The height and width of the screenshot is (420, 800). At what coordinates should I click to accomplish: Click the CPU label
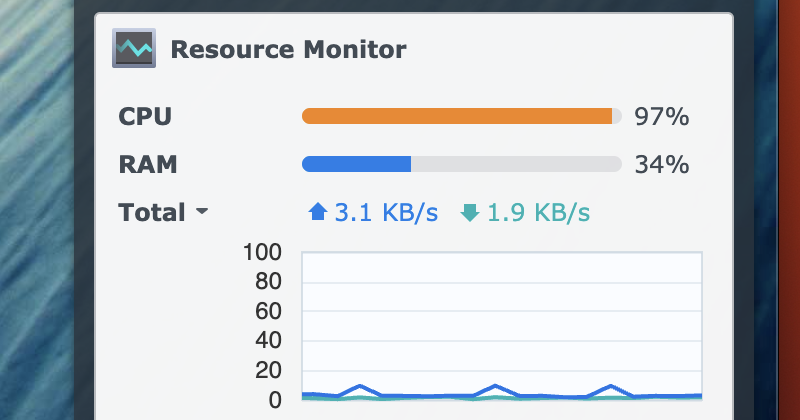pos(145,117)
